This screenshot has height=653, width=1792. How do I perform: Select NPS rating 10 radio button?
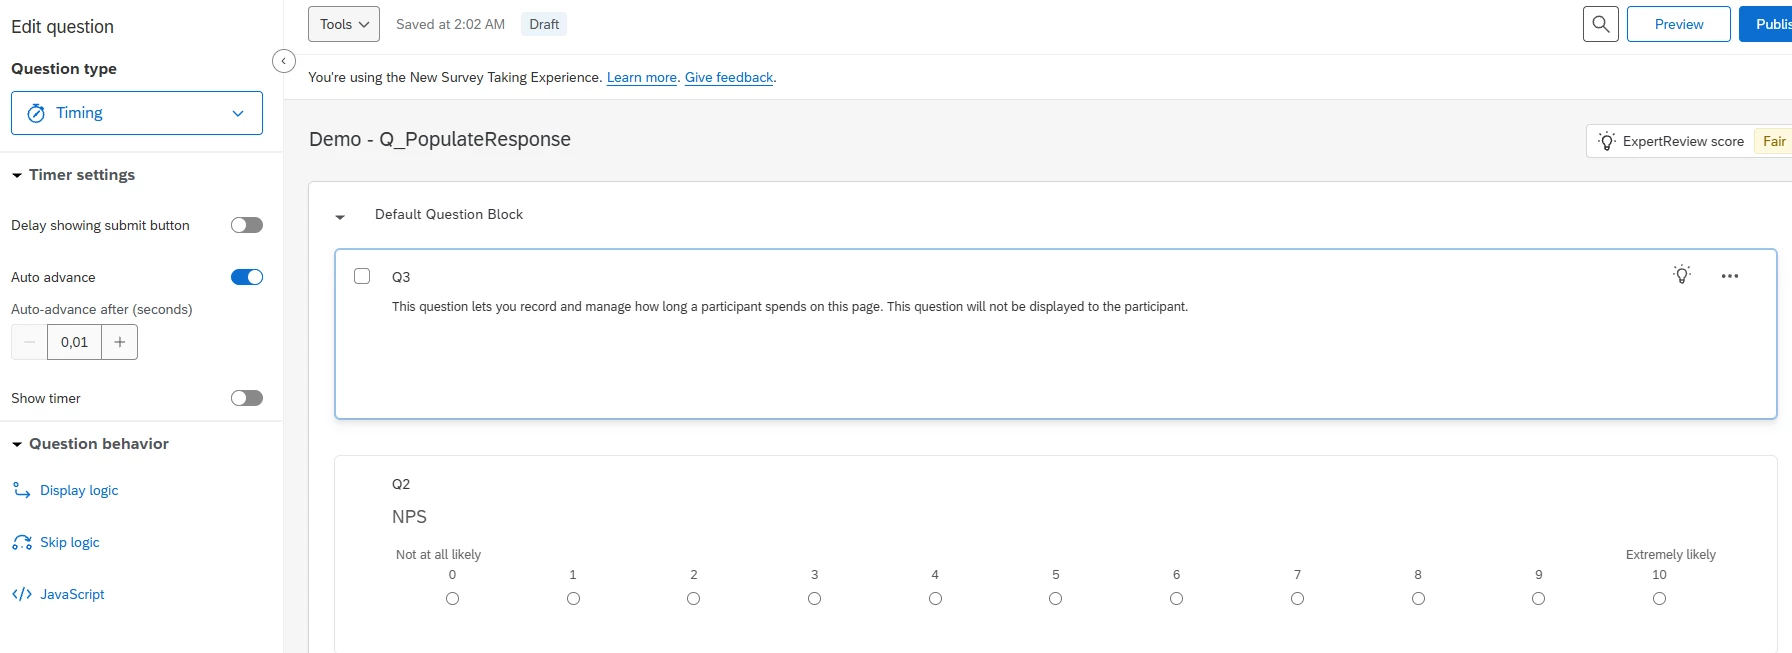coord(1659,598)
